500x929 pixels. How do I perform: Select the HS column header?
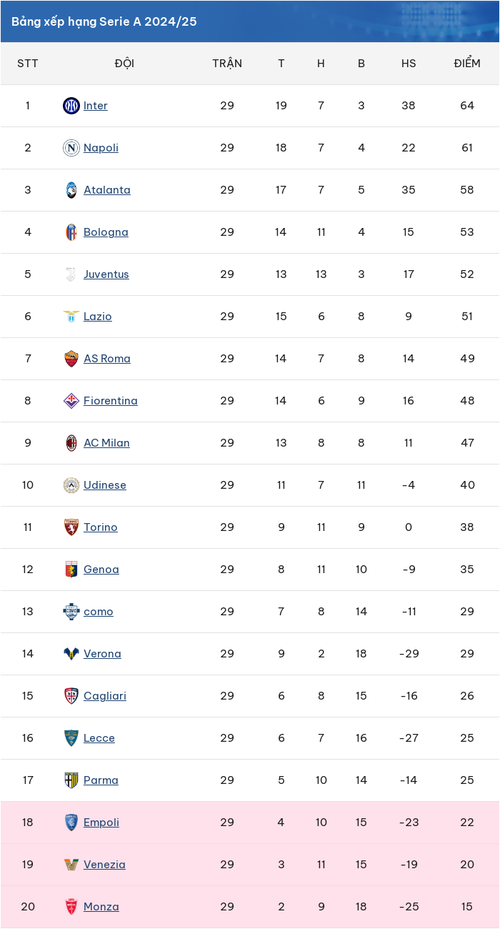pyautogui.click(x=408, y=63)
